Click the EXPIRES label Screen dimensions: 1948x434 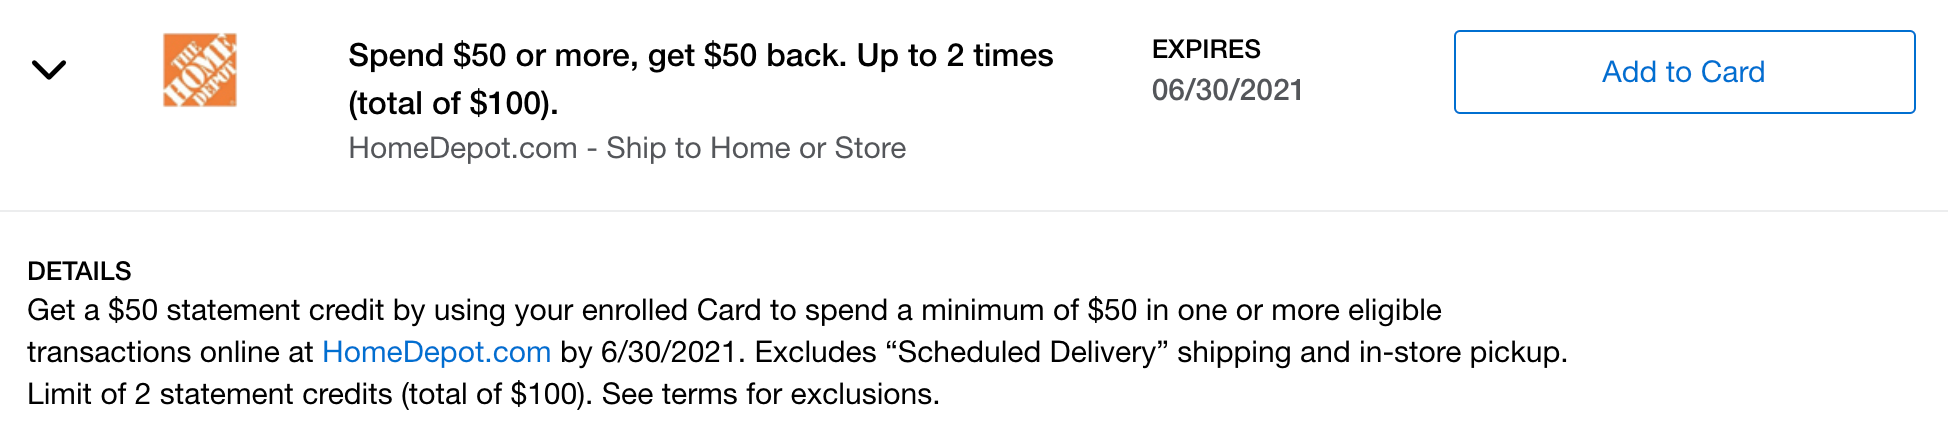pyautogui.click(x=1206, y=49)
